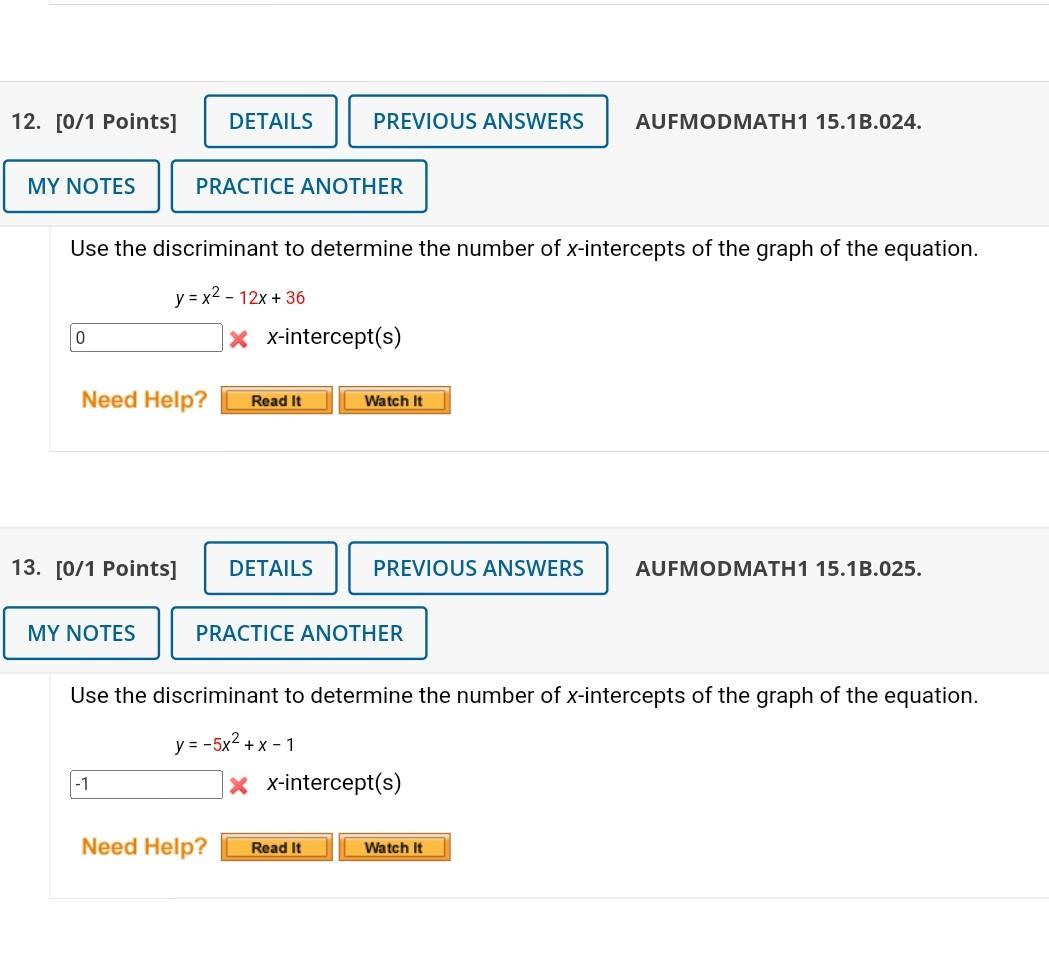Click the Need Help label on question 13
Screen dimensions: 1049x959
143,846
